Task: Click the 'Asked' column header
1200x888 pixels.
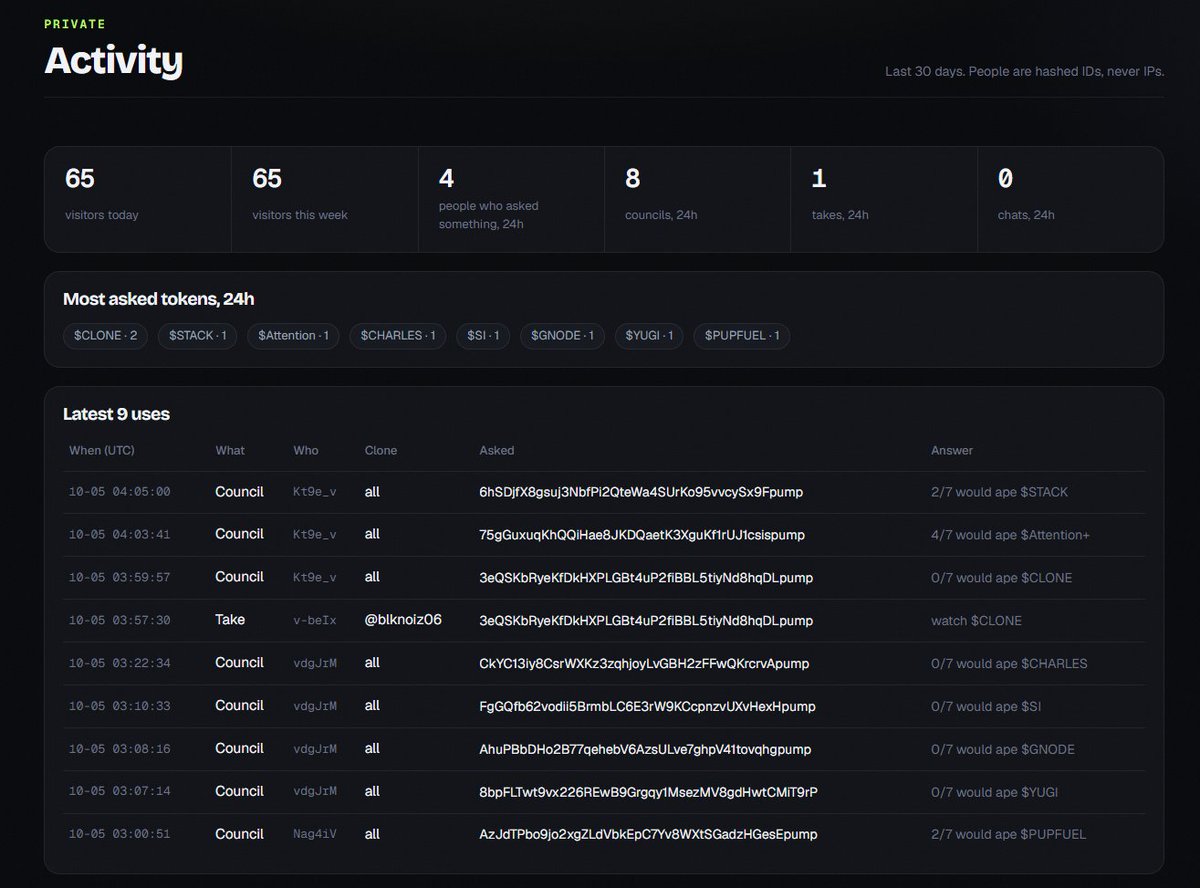Action: [x=497, y=451]
